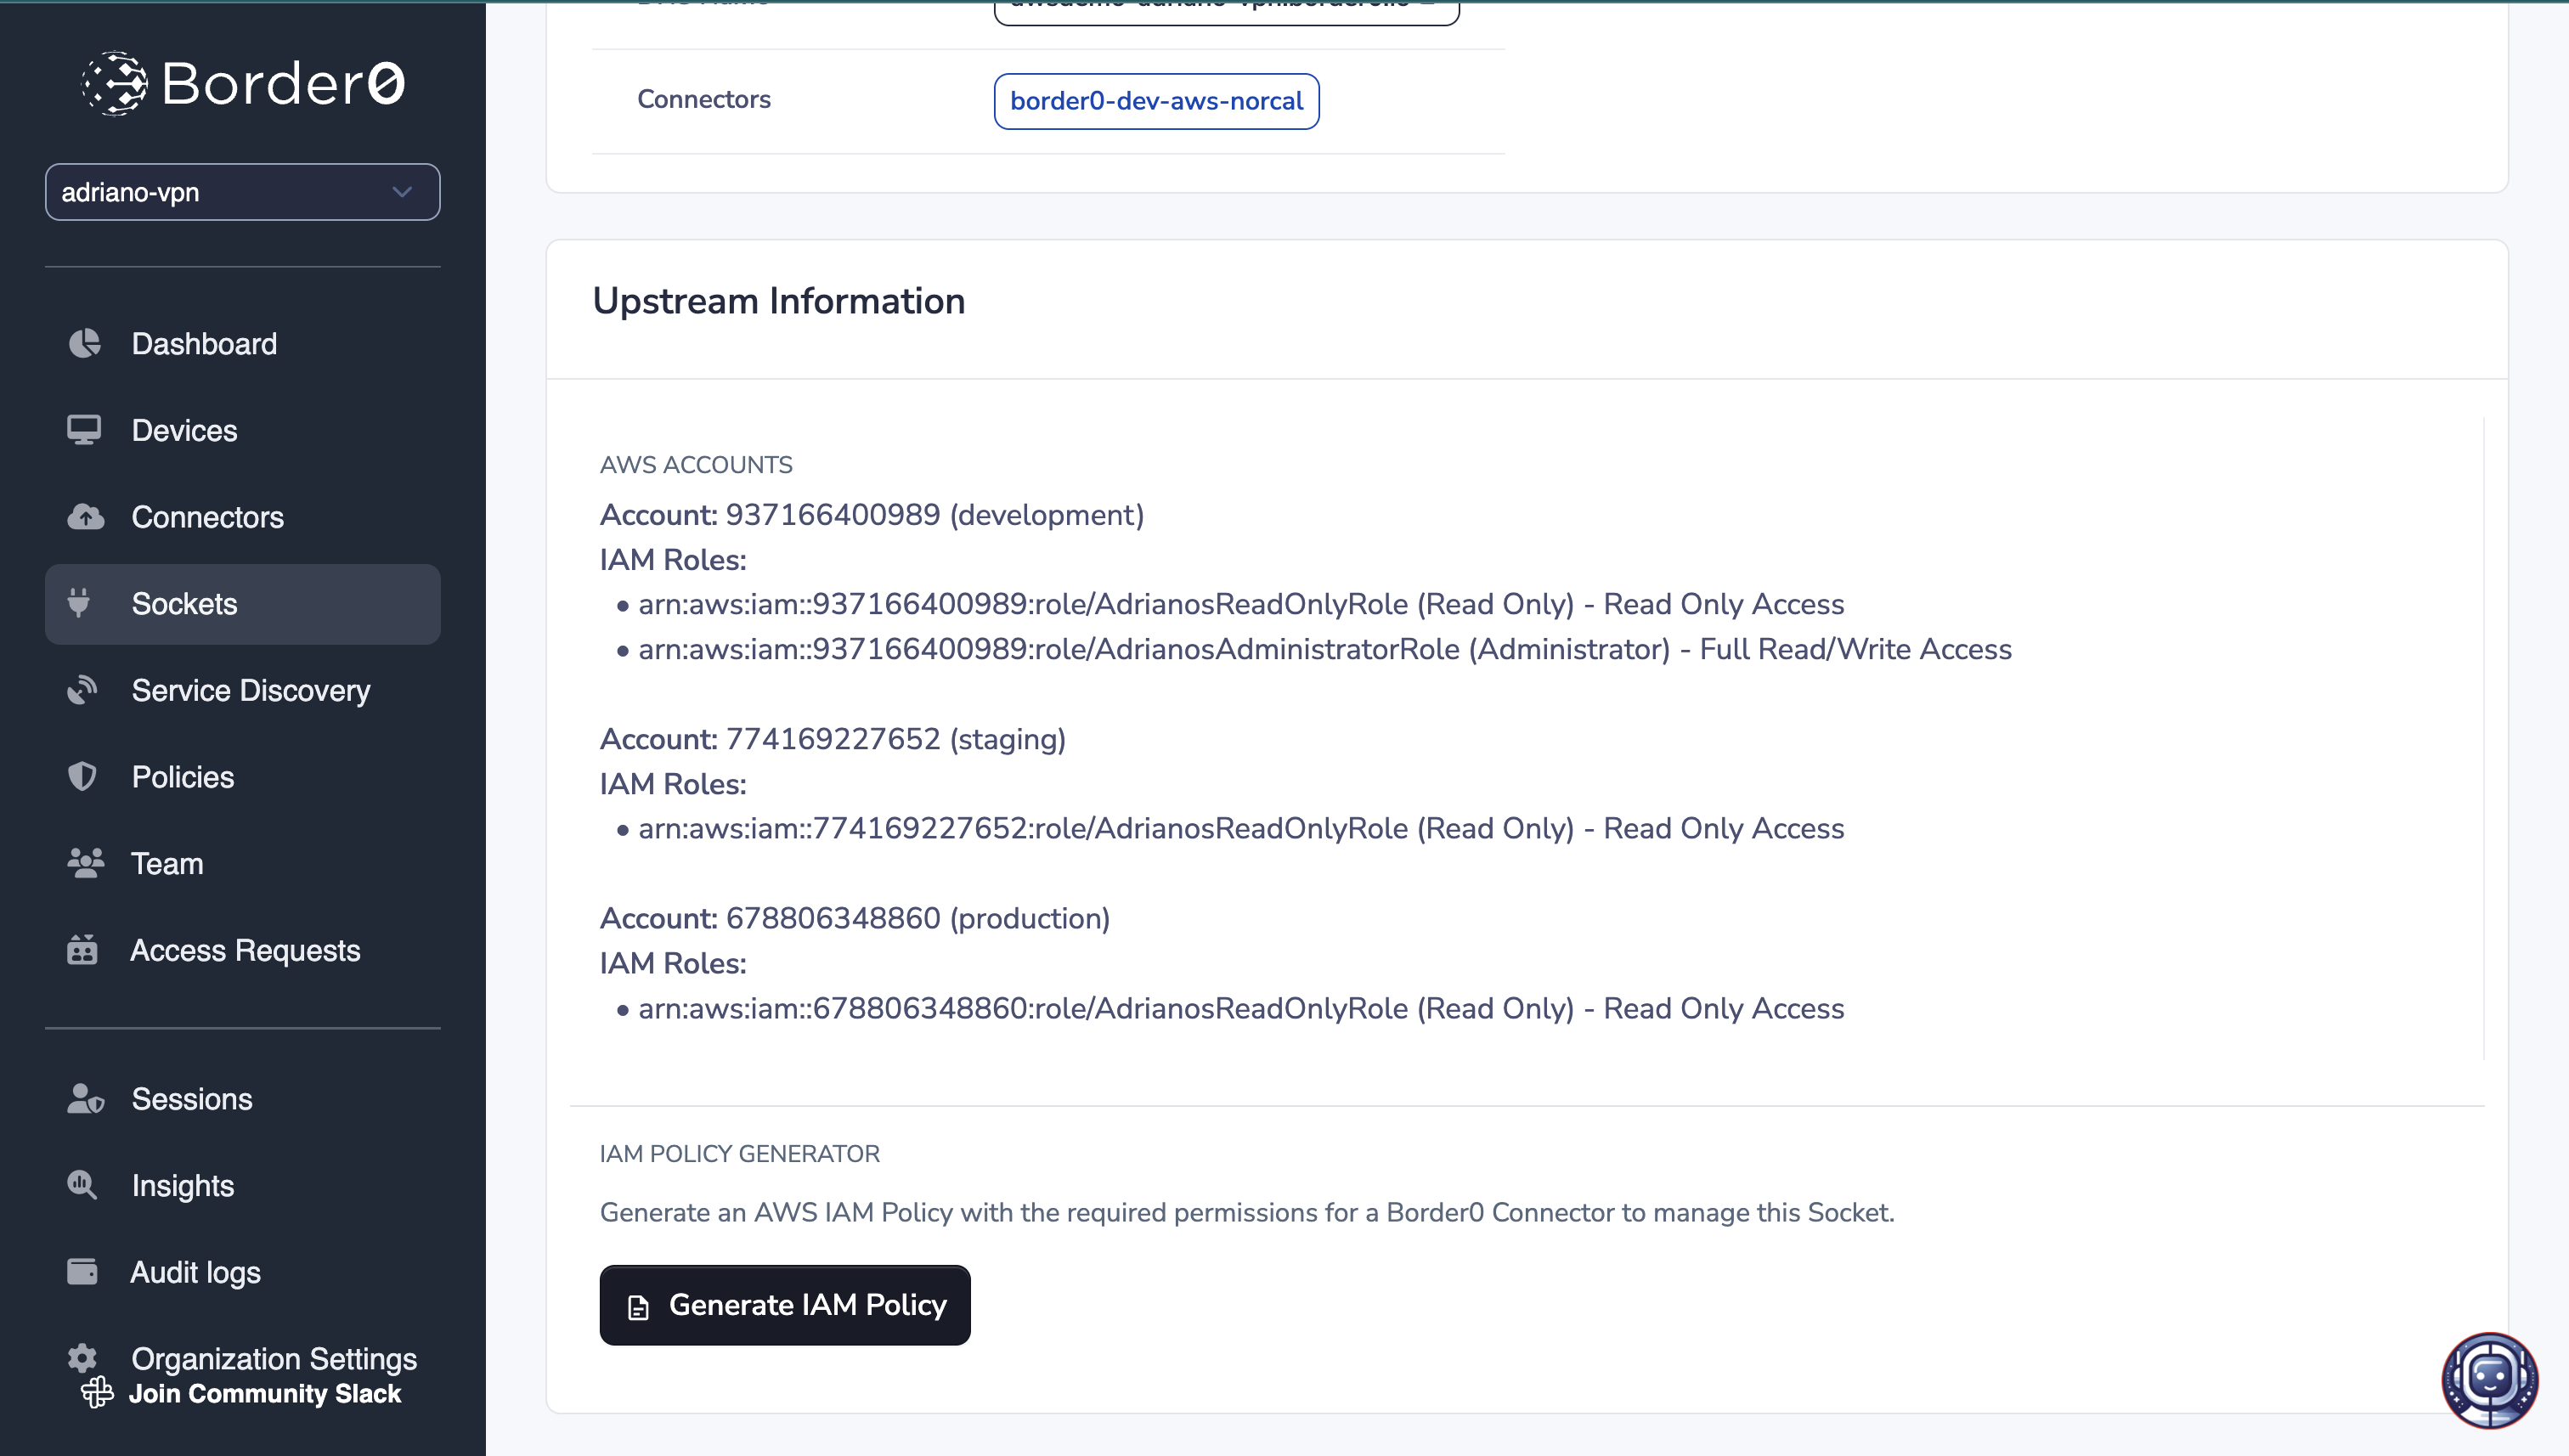Click the Team people icon

[85, 863]
